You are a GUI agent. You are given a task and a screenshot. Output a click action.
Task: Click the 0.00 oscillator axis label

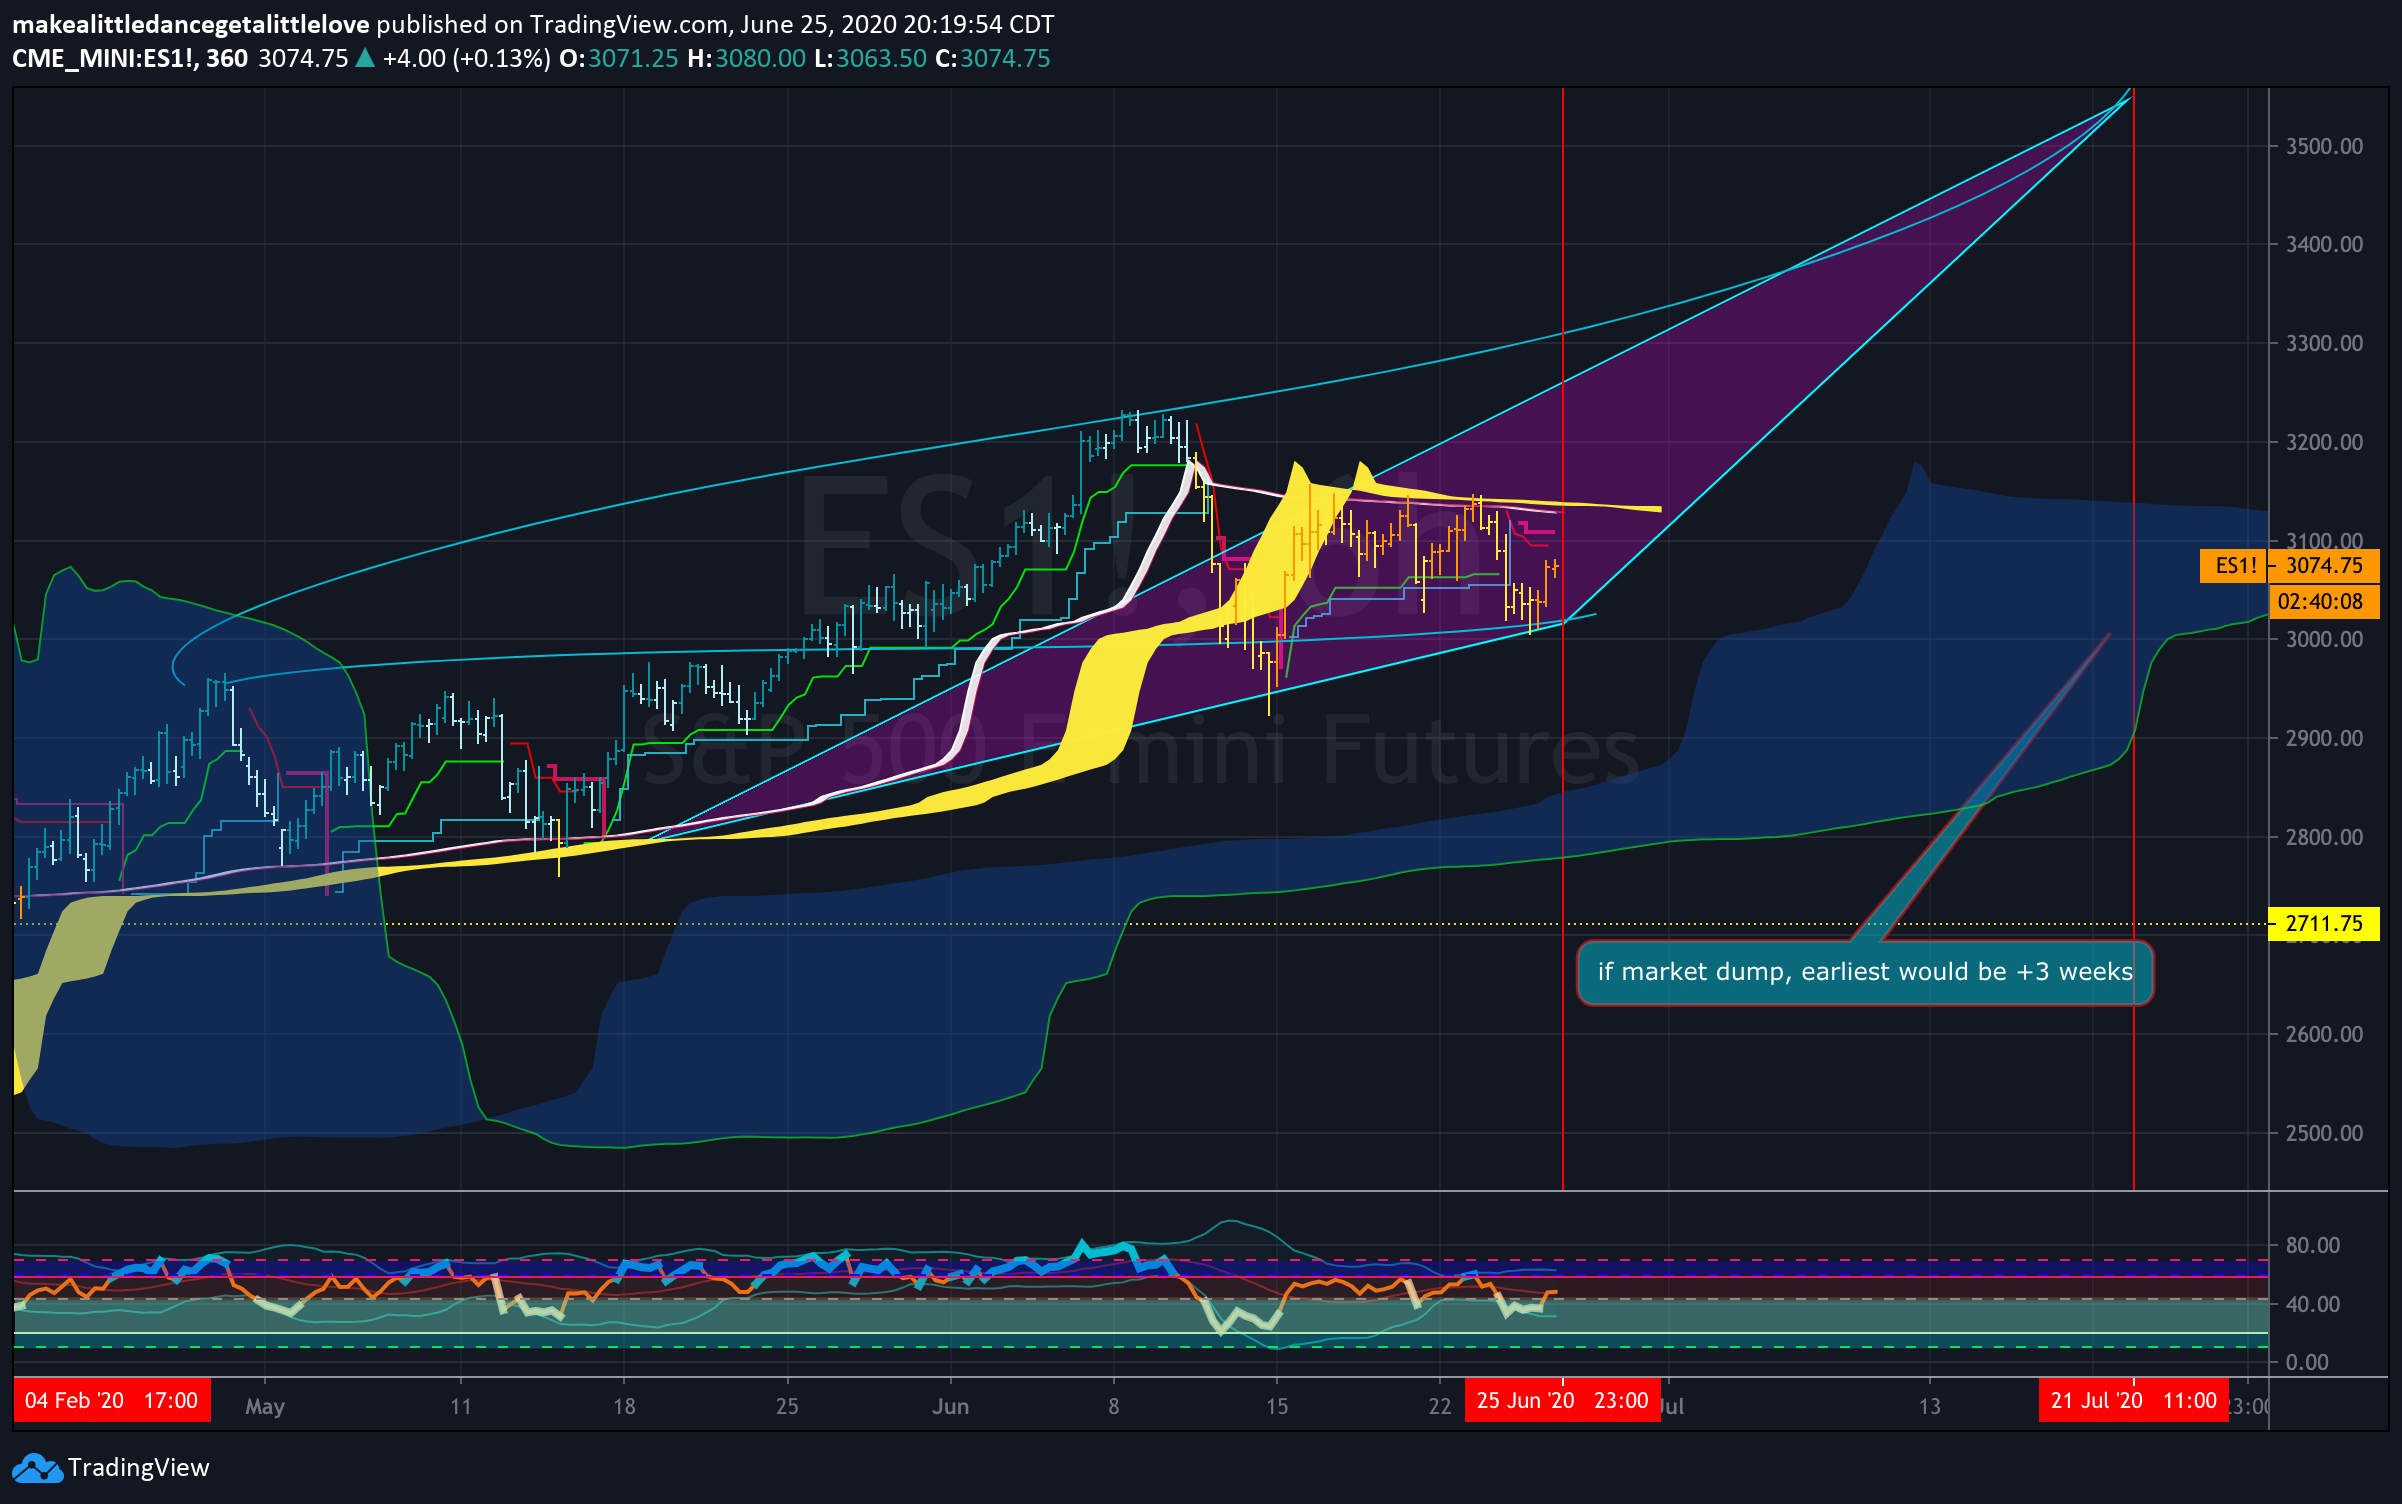pyautogui.click(x=2307, y=1362)
